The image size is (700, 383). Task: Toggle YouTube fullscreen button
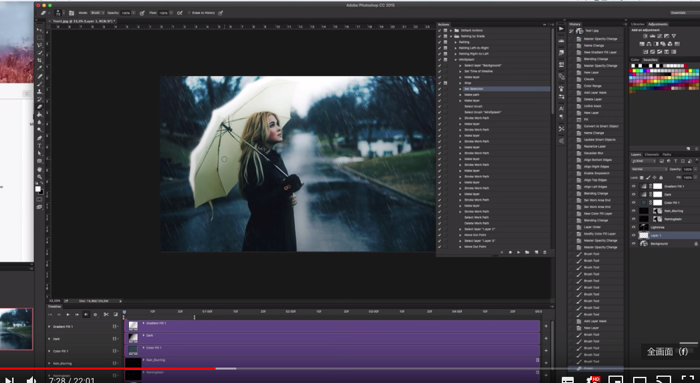click(688, 379)
